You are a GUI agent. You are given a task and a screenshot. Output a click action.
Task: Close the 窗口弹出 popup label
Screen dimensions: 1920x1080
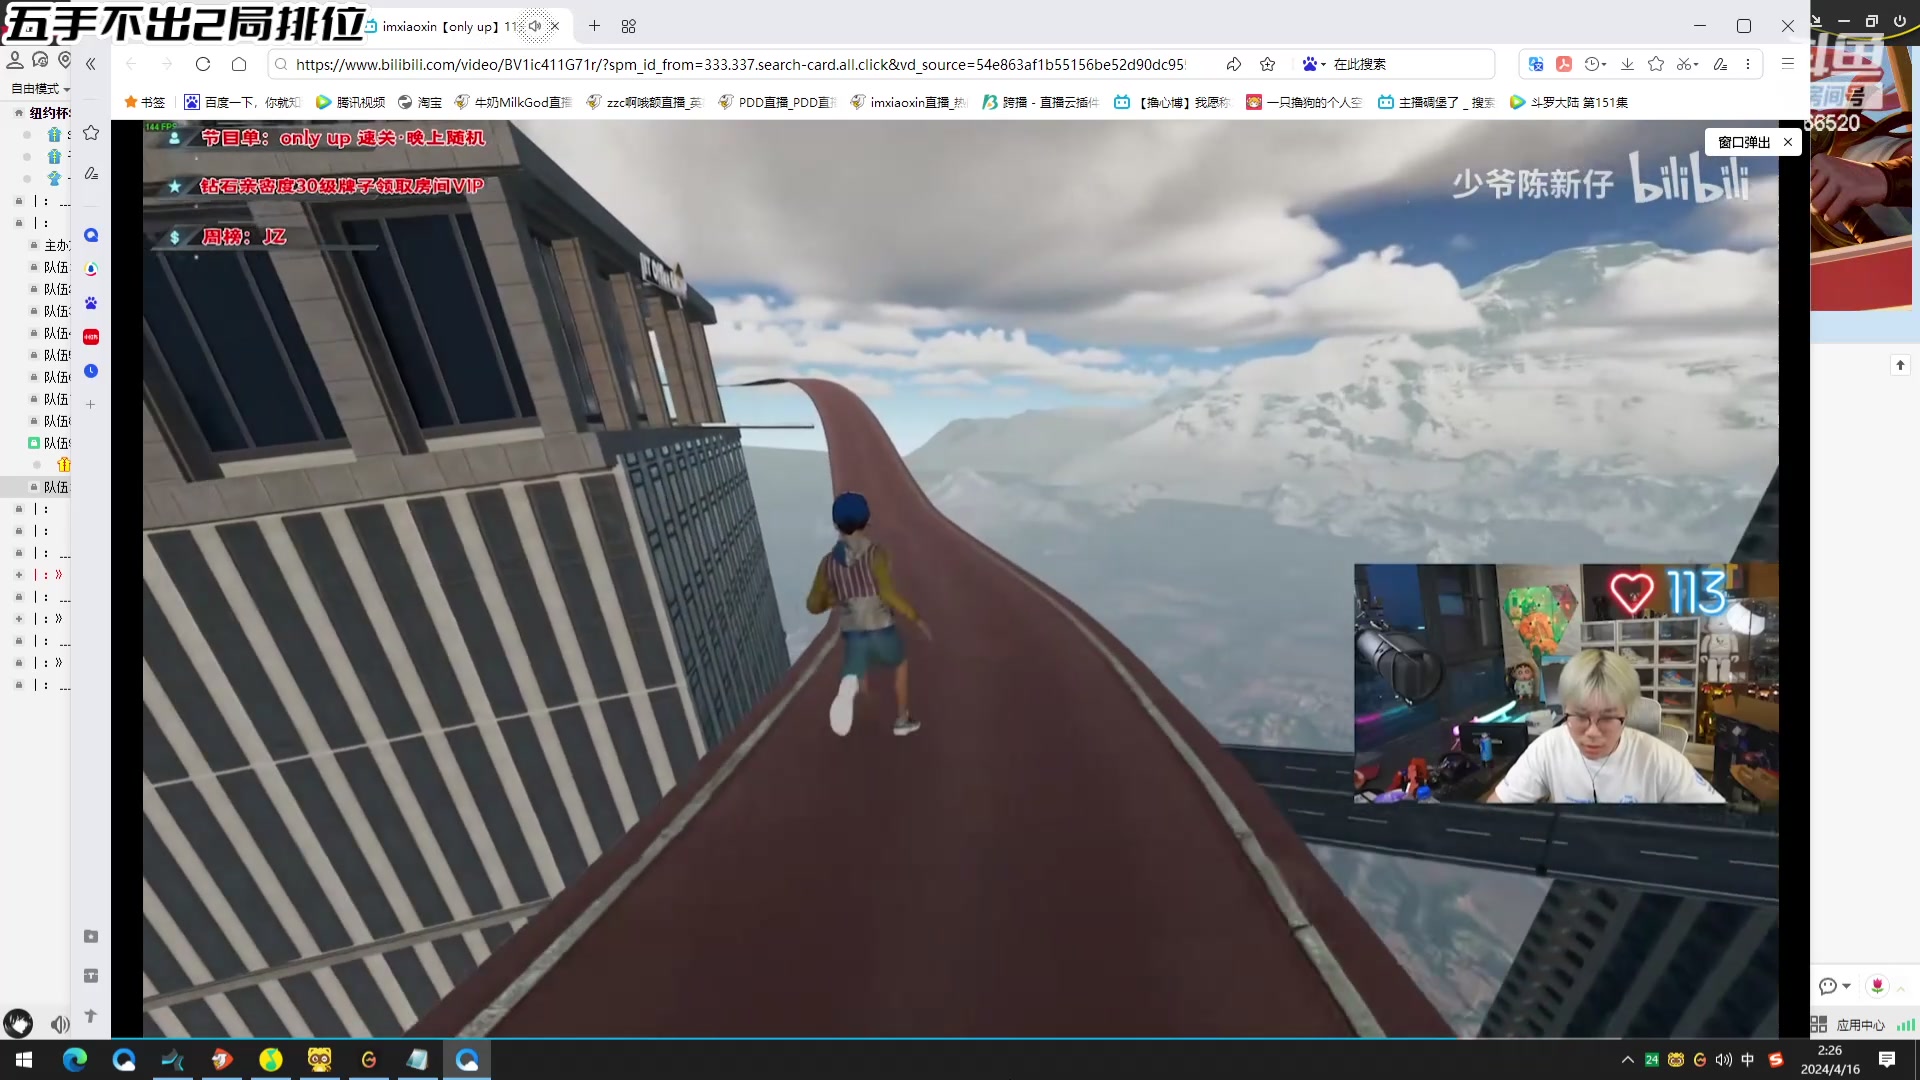tap(1788, 142)
